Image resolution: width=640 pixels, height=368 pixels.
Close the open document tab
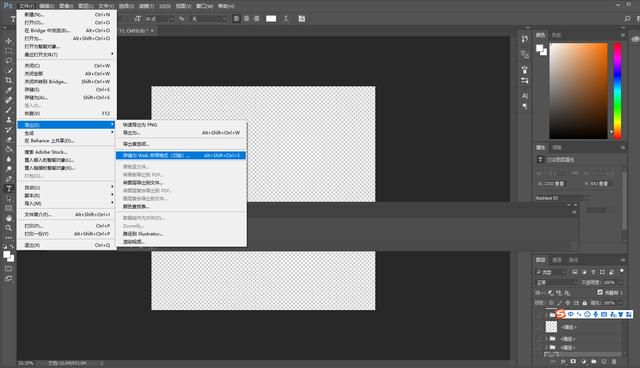(152, 31)
